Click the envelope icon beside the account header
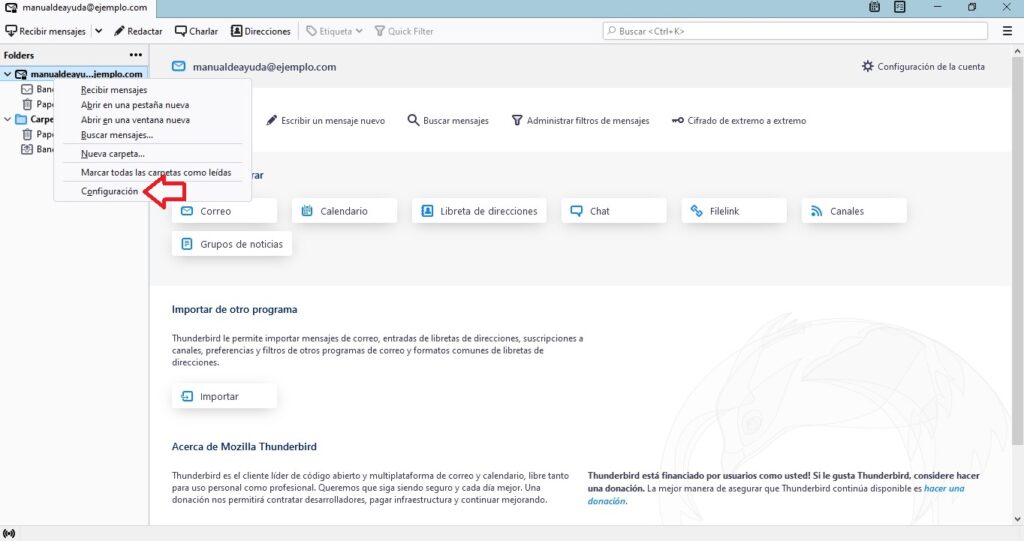The image size is (1024, 541). pyautogui.click(x=178, y=66)
